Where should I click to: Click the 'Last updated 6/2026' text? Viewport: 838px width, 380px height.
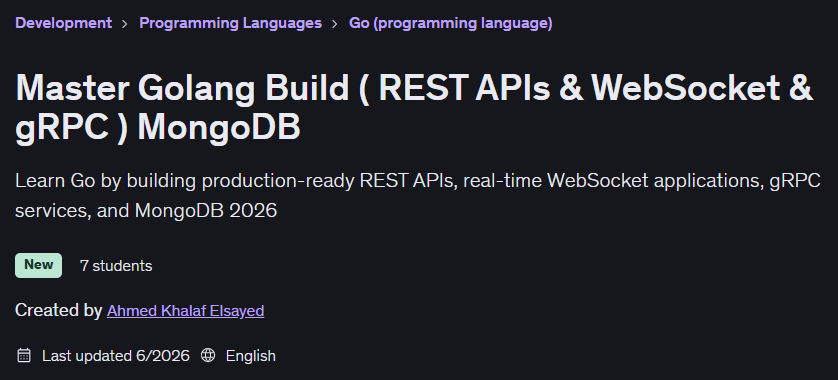tap(116, 355)
